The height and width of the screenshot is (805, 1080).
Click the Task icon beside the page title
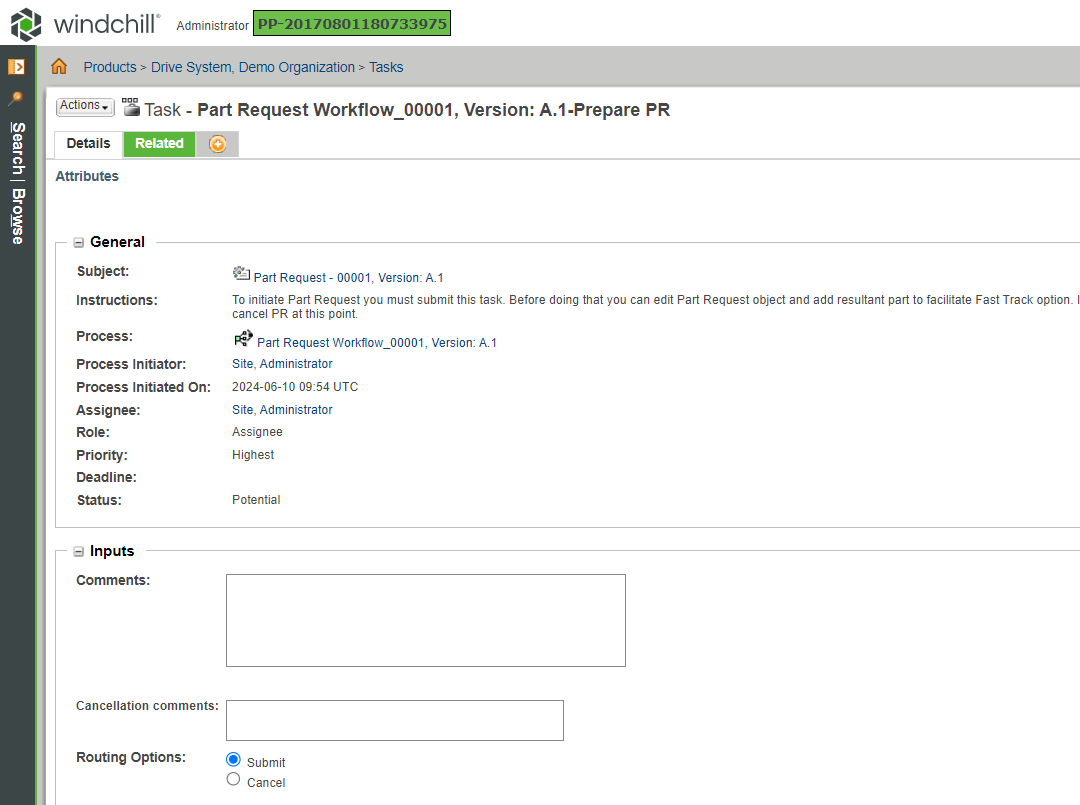(x=132, y=108)
